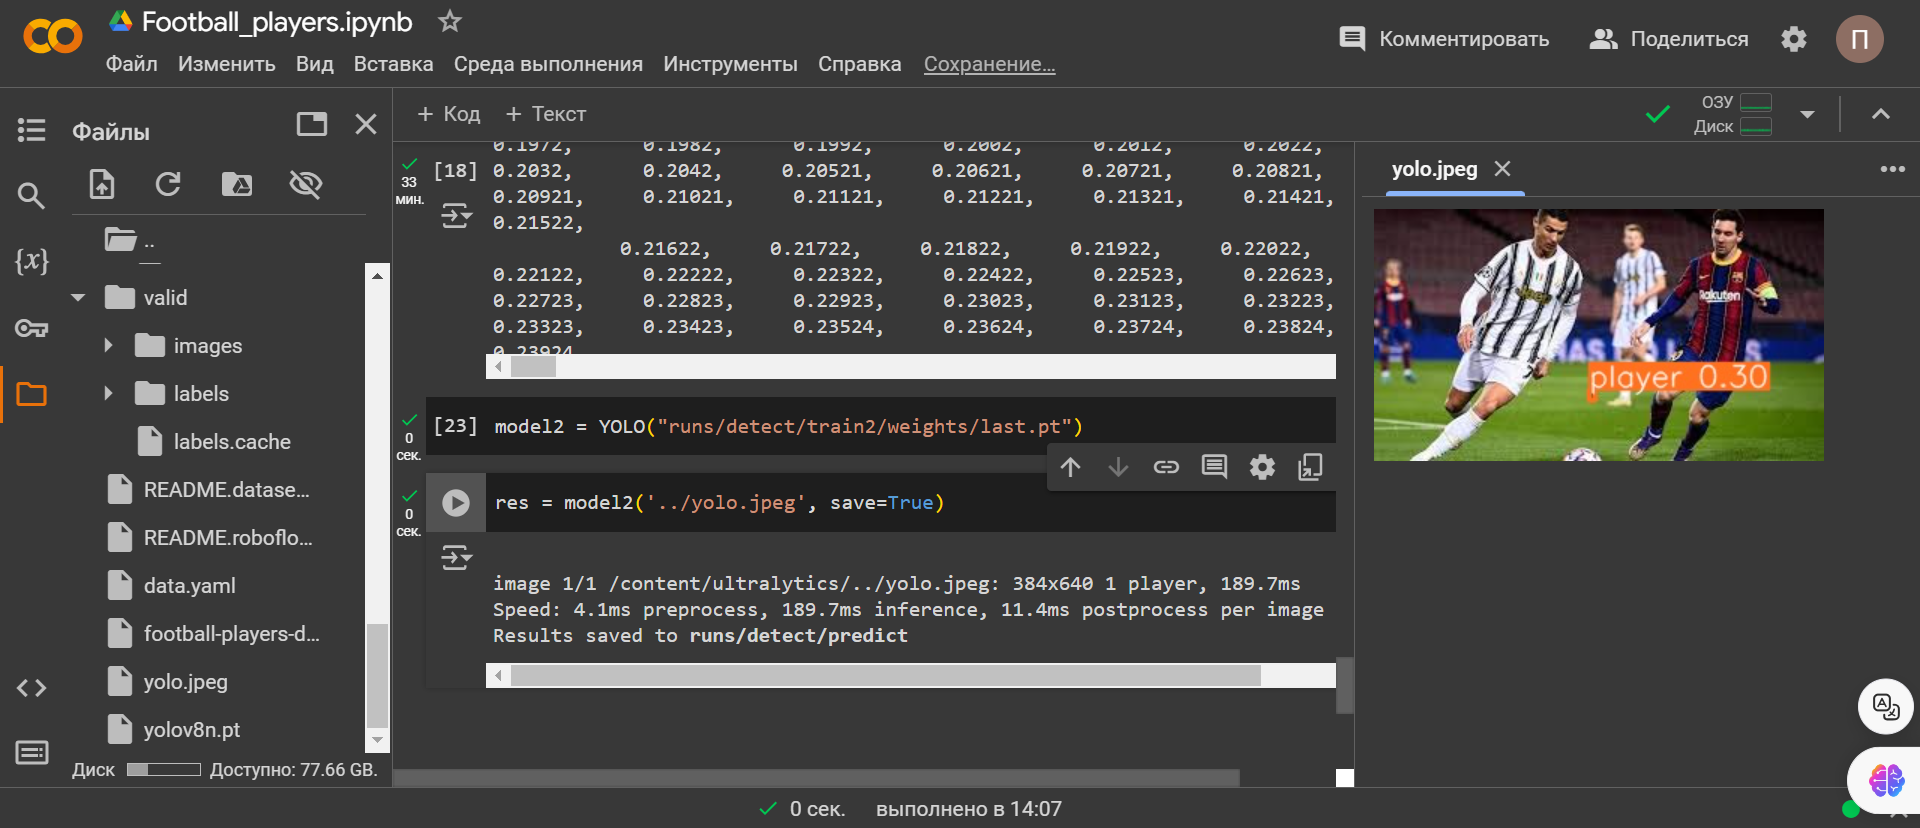Open the terminal sidebar icon

click(31, 752)
